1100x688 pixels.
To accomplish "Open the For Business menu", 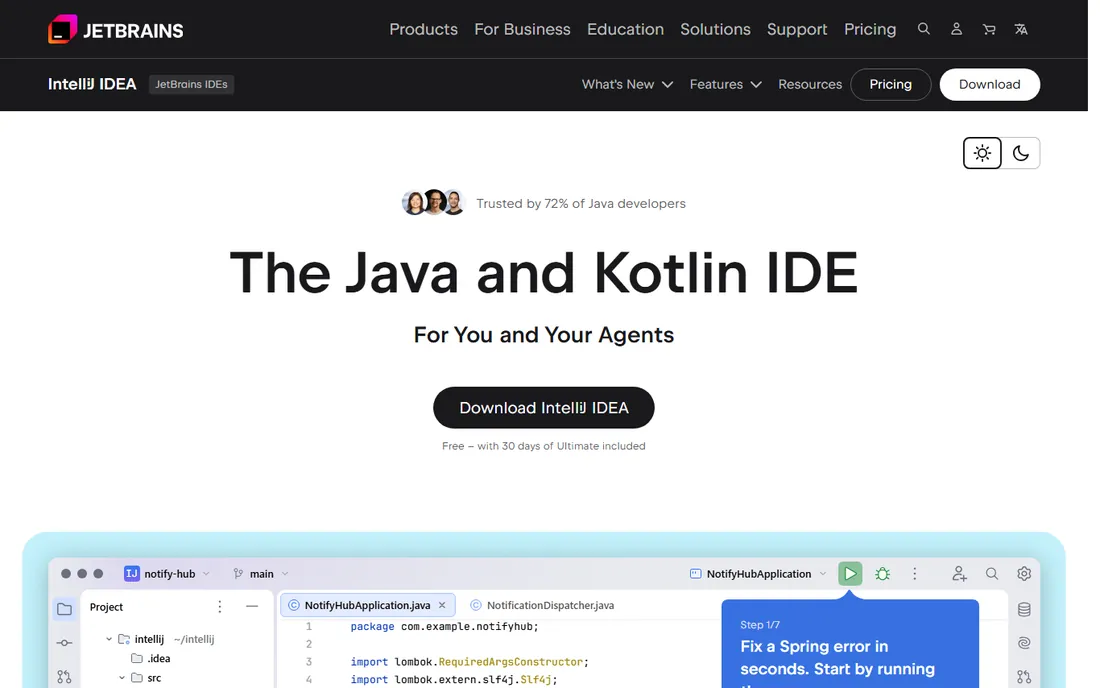I will pyautogui.click(x=522, y=29).
